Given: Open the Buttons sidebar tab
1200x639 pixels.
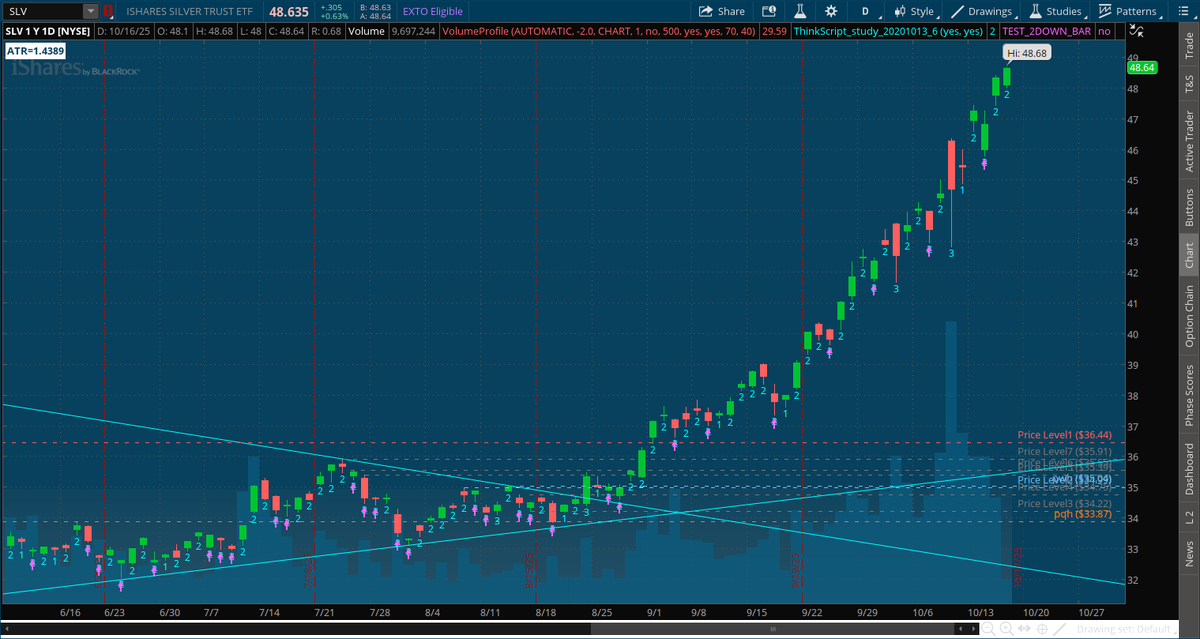Looking at the screenshot, I should (x=1189, y=208).
